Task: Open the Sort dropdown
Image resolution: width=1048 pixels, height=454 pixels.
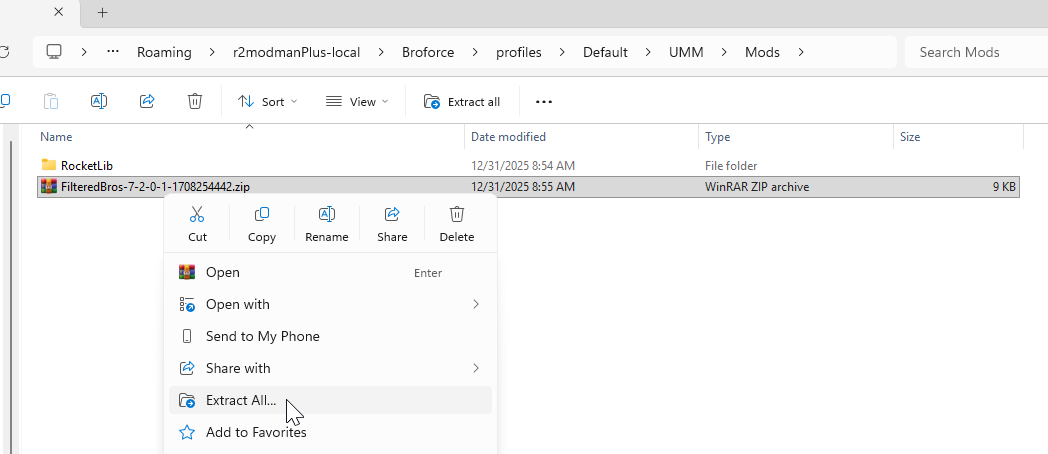Action: 267,101
